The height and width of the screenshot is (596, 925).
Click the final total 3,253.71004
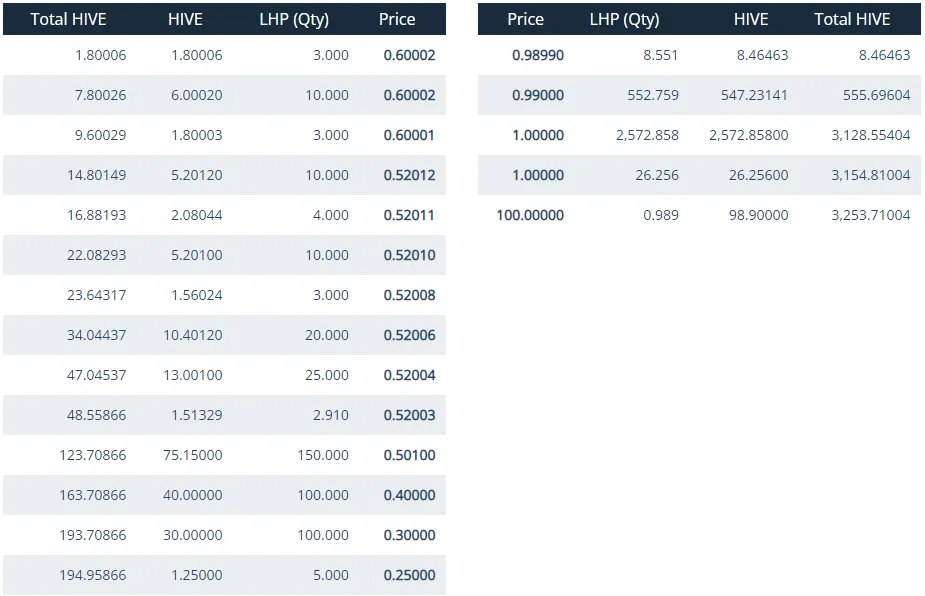(871, 215)
